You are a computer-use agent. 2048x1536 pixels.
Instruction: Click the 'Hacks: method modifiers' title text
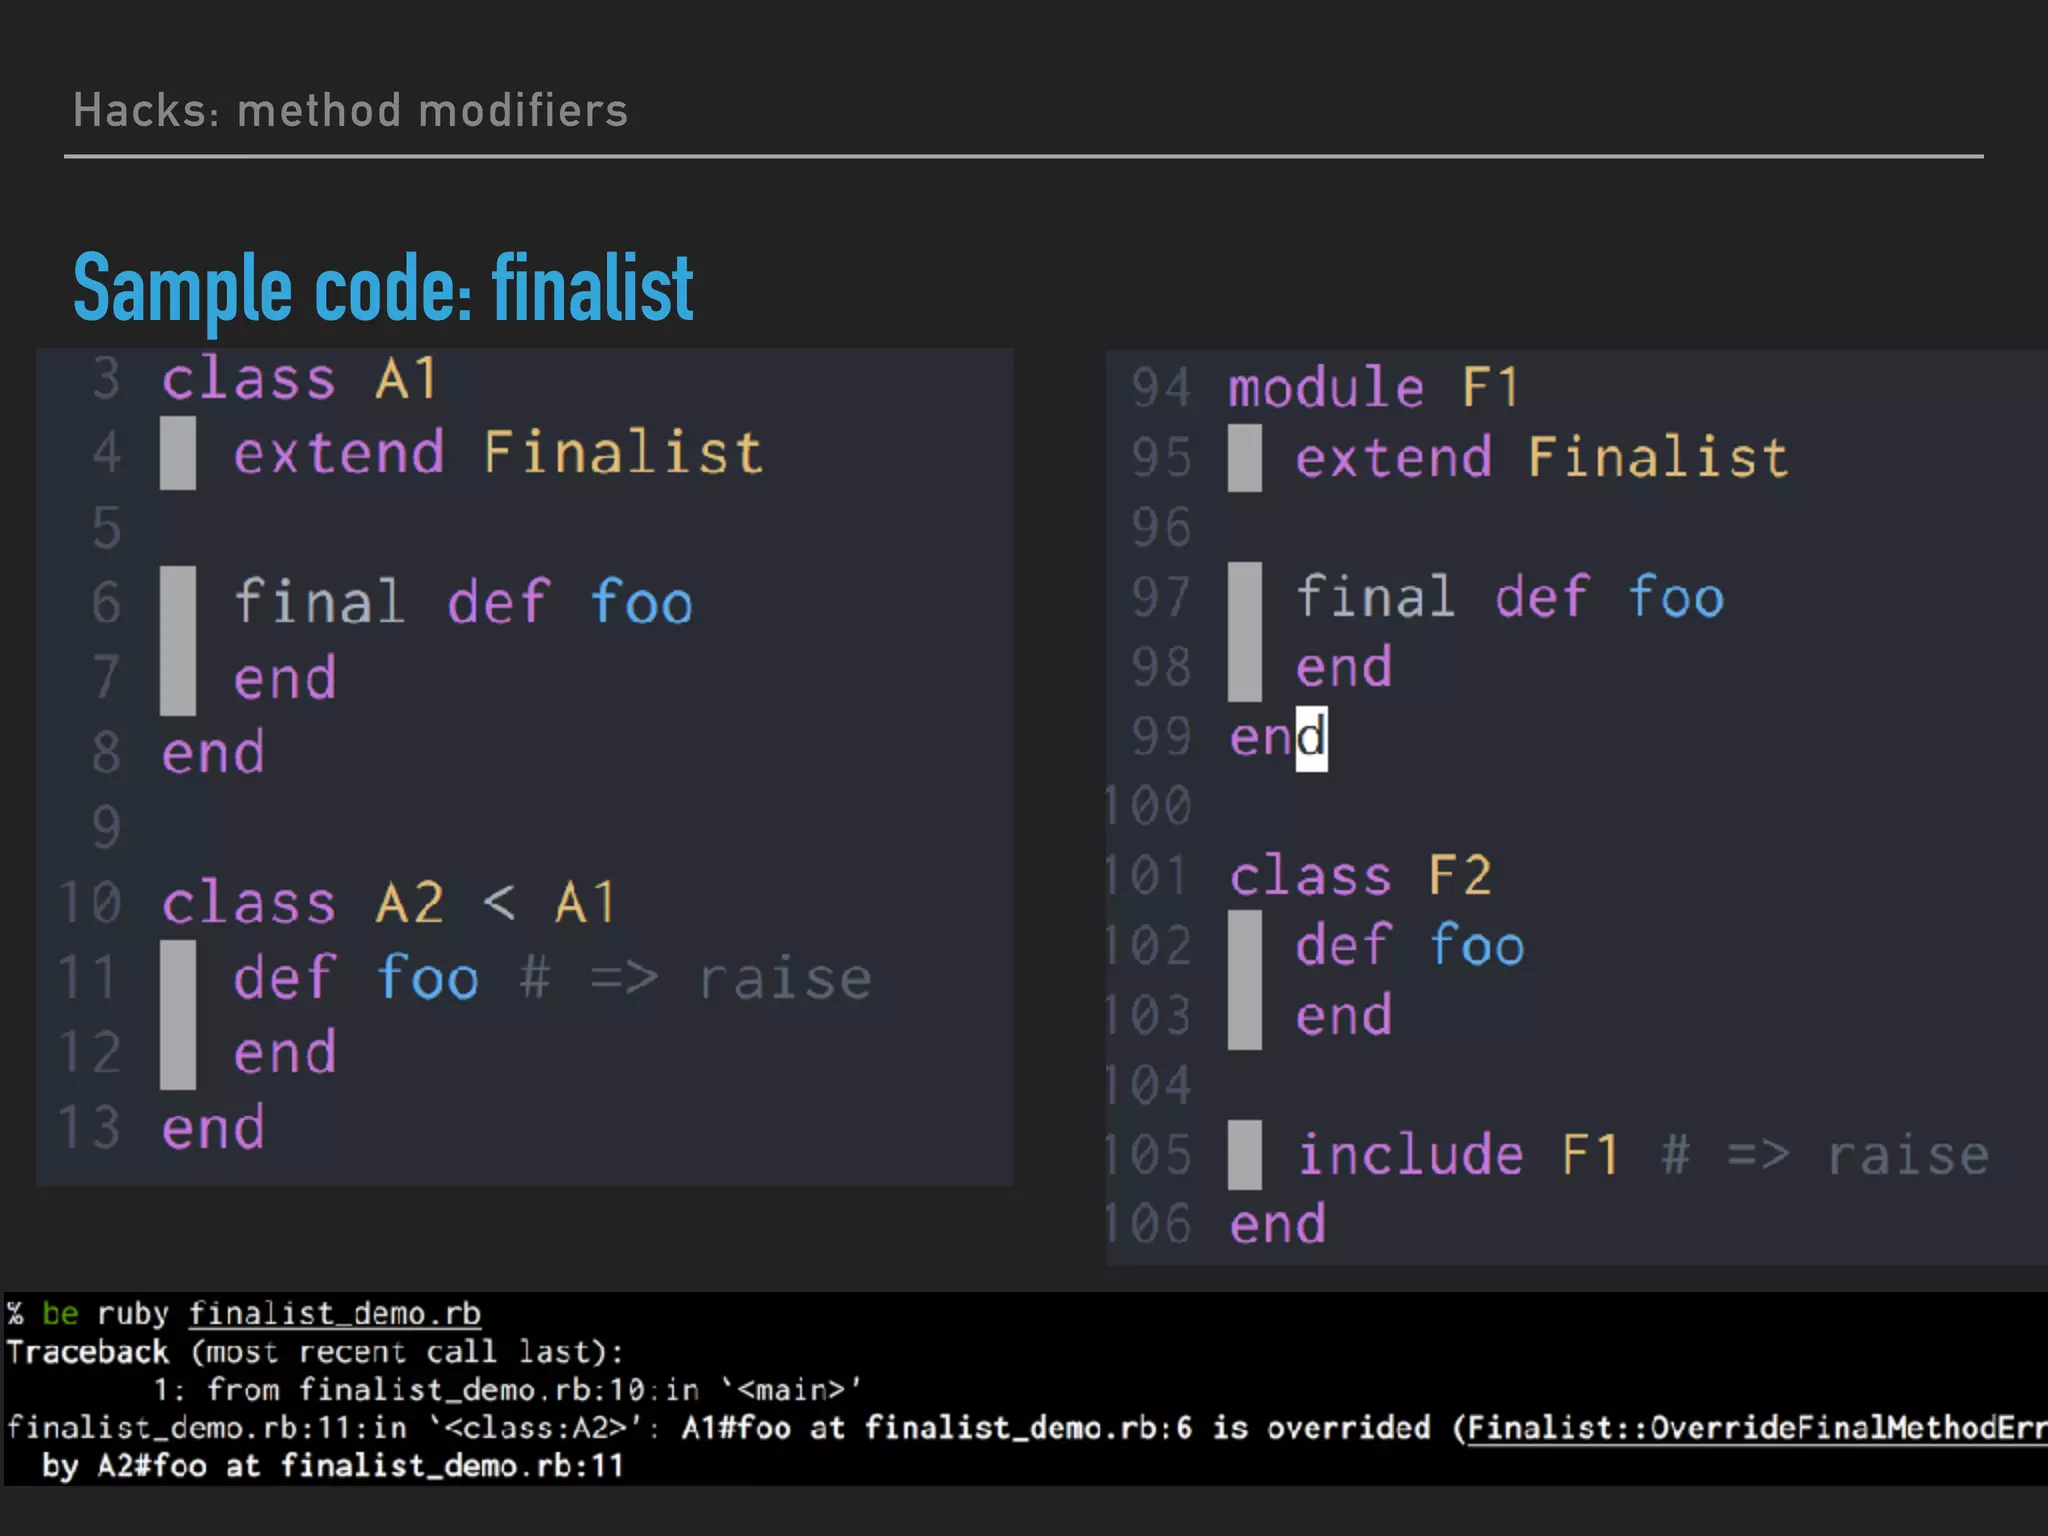350,111
